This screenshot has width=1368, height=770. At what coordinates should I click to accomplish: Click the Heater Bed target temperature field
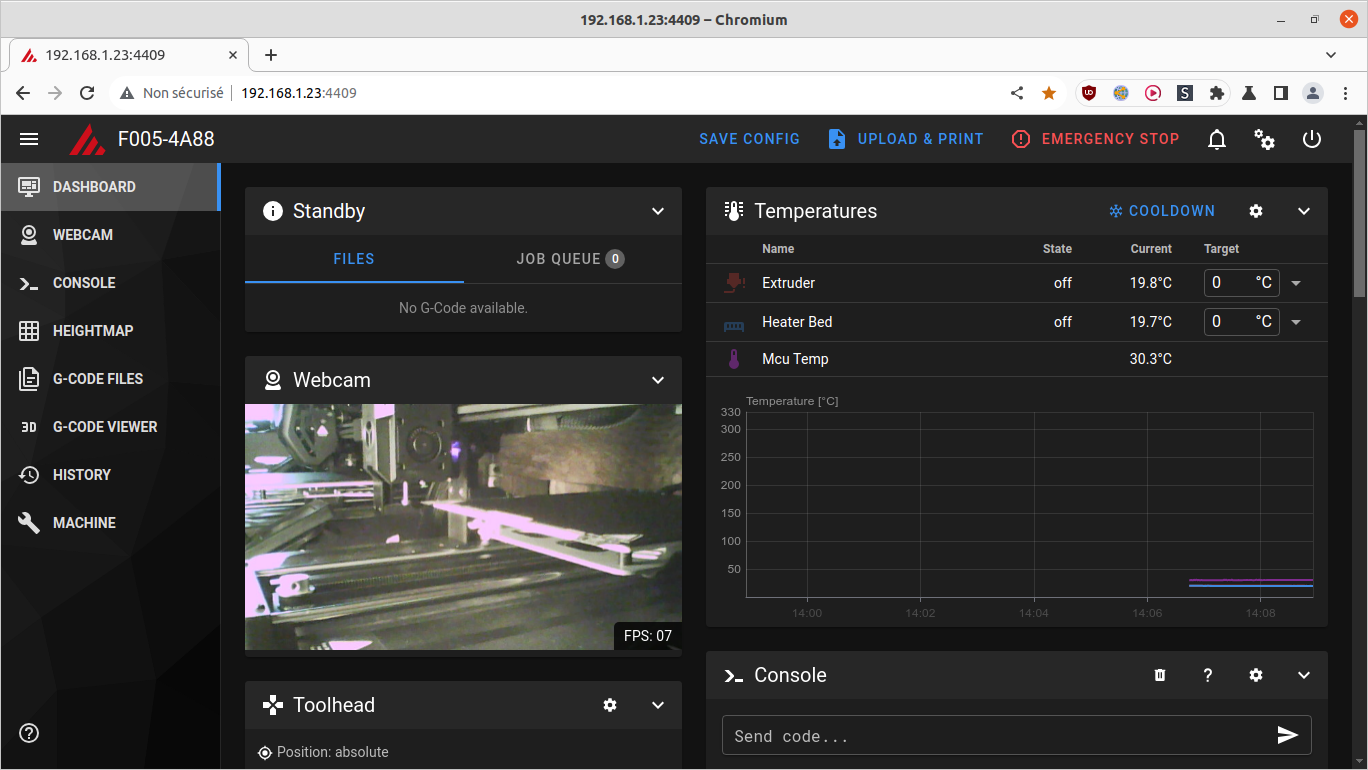point(1241,322)
